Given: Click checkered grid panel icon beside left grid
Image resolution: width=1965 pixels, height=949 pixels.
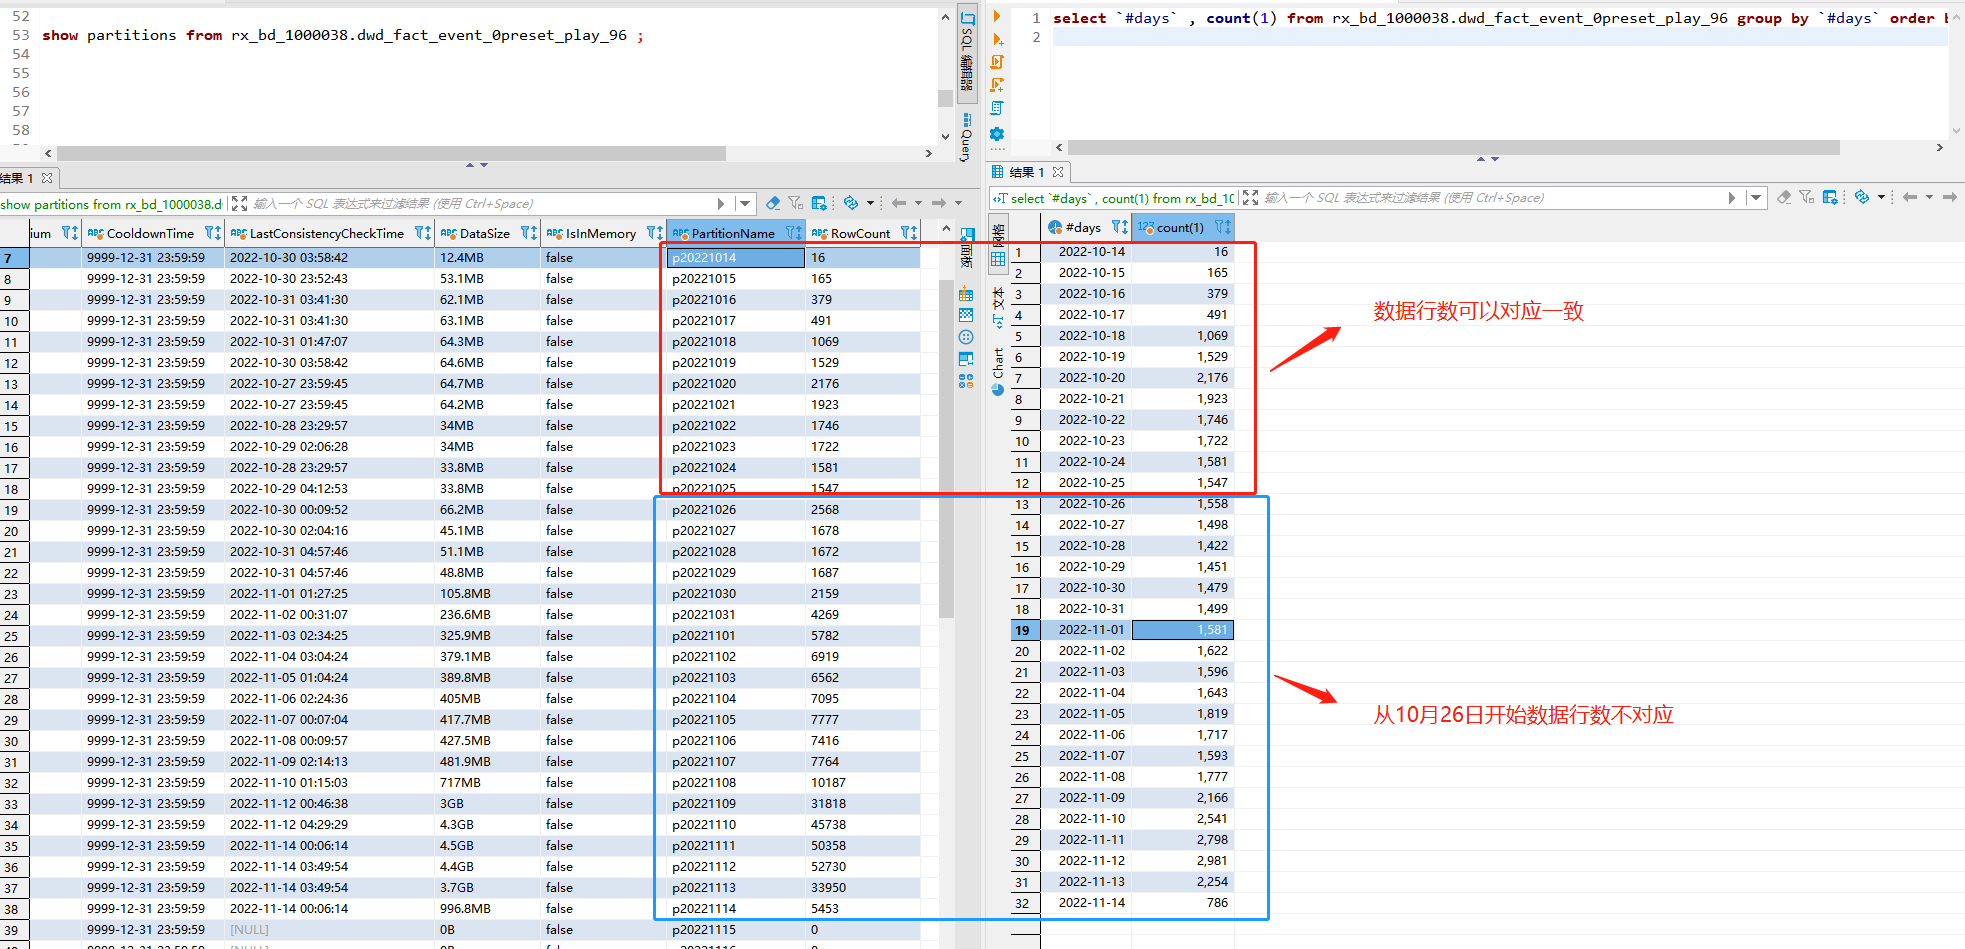Looking at the screenshot, I should pos(966,315).
